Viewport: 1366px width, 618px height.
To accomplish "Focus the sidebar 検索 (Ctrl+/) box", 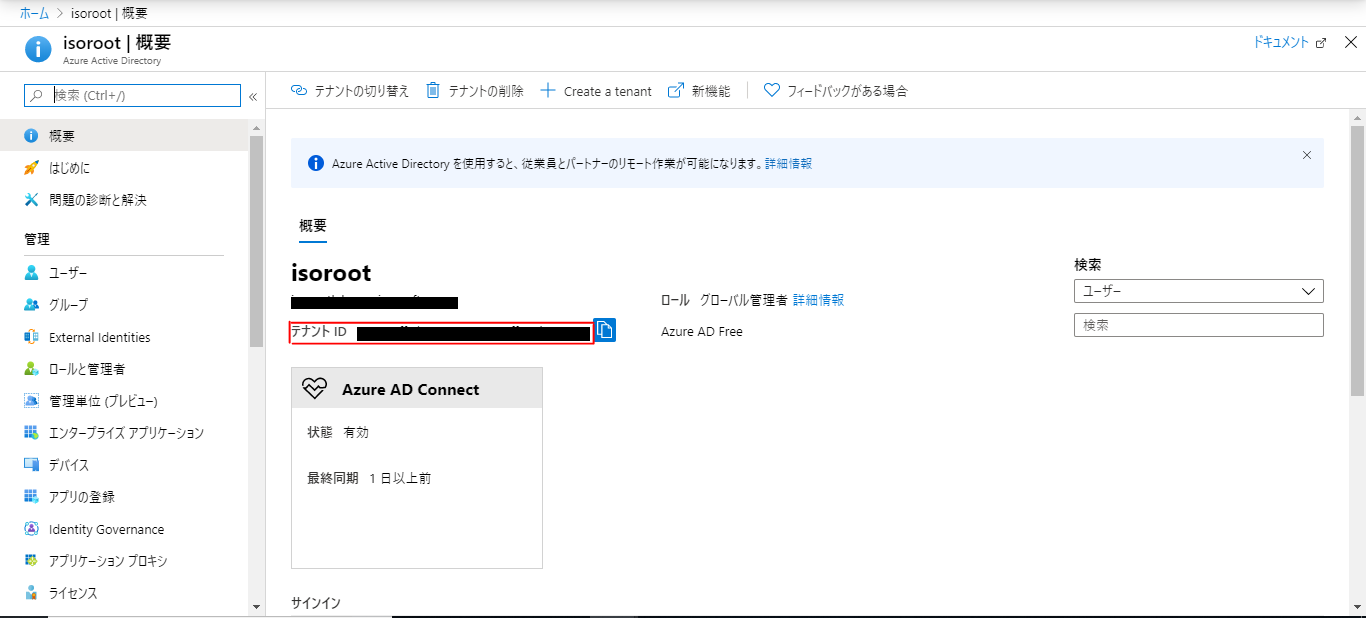I will (x=133, y=95).
